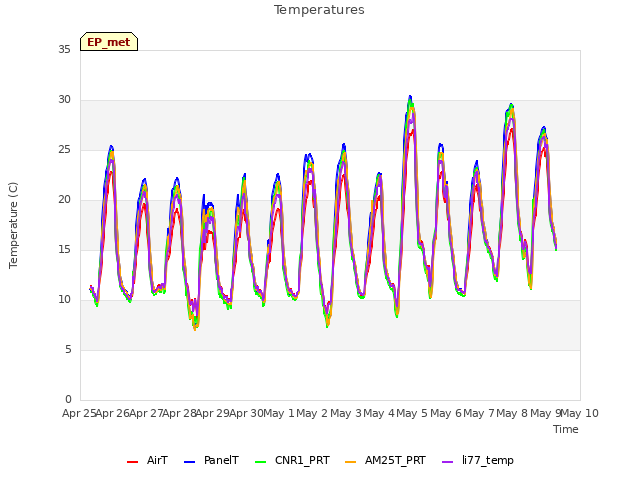Click the May 4 x-axis date label
Viewport: 640px width, 480px height.
point(379,414)
